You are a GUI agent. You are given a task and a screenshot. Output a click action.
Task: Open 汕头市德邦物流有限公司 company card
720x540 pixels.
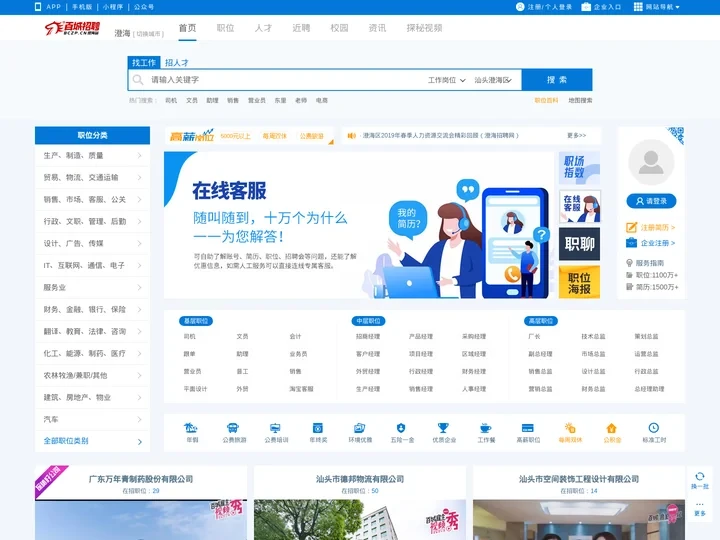(360, 479)
